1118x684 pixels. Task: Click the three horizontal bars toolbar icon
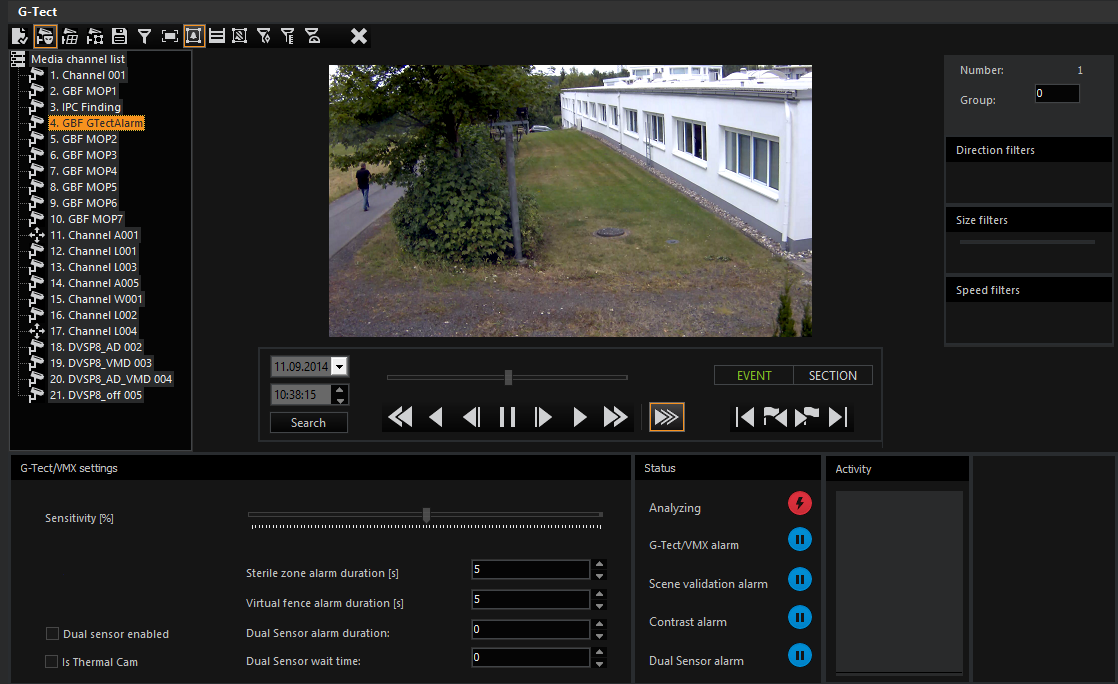(x=217, y=36)
